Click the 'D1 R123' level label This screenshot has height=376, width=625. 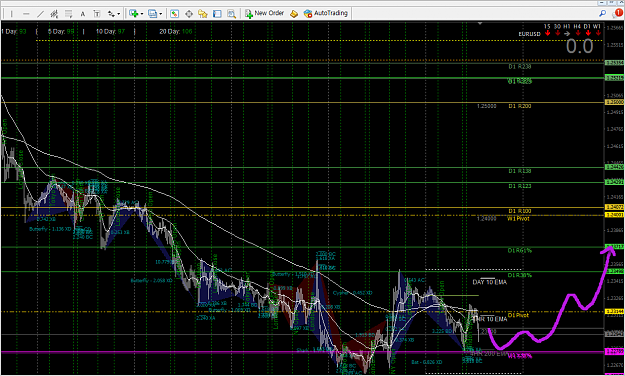coord(520,186)
